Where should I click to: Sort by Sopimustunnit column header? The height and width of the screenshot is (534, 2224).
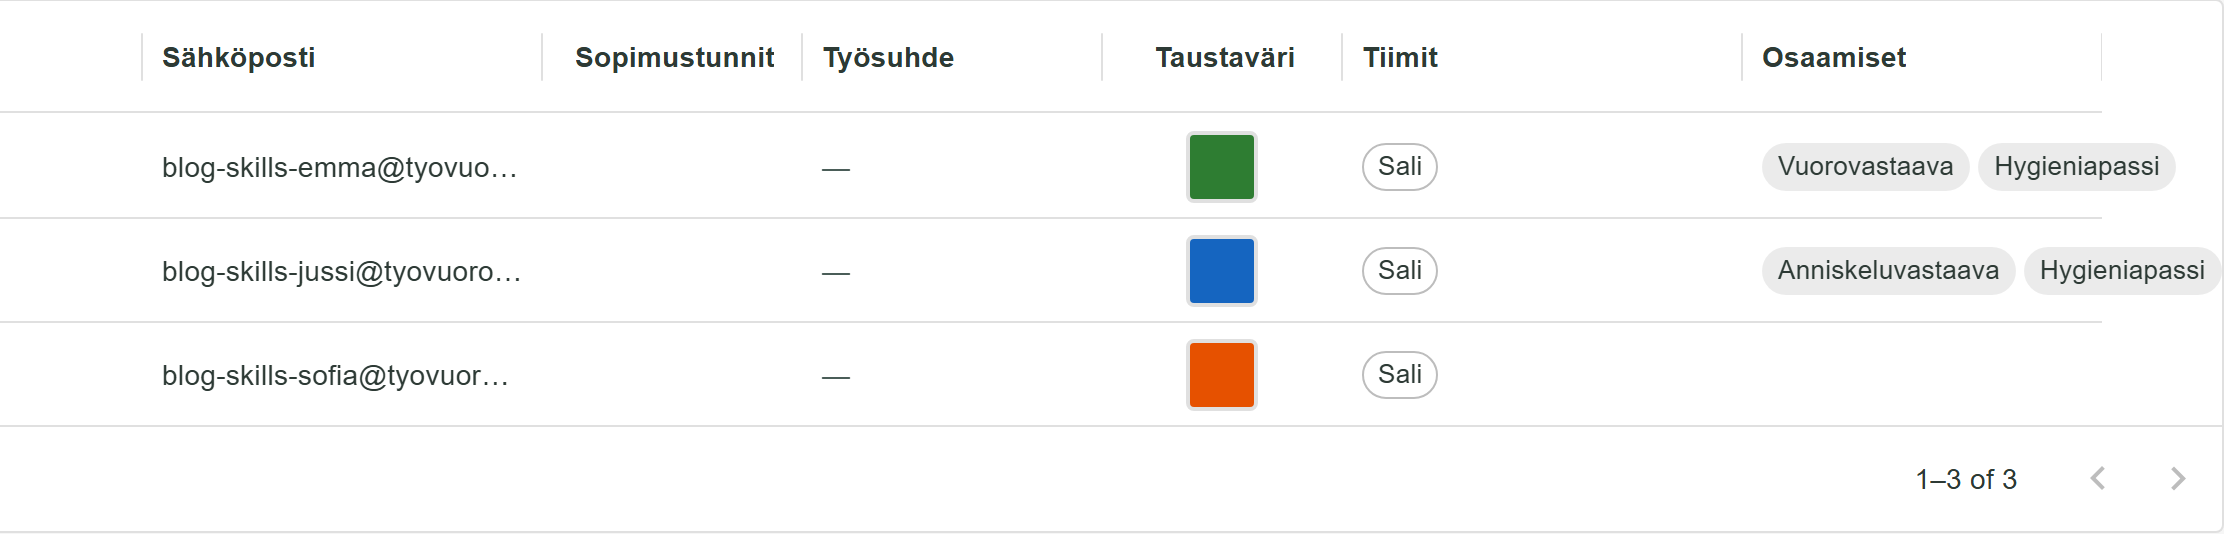674,58
